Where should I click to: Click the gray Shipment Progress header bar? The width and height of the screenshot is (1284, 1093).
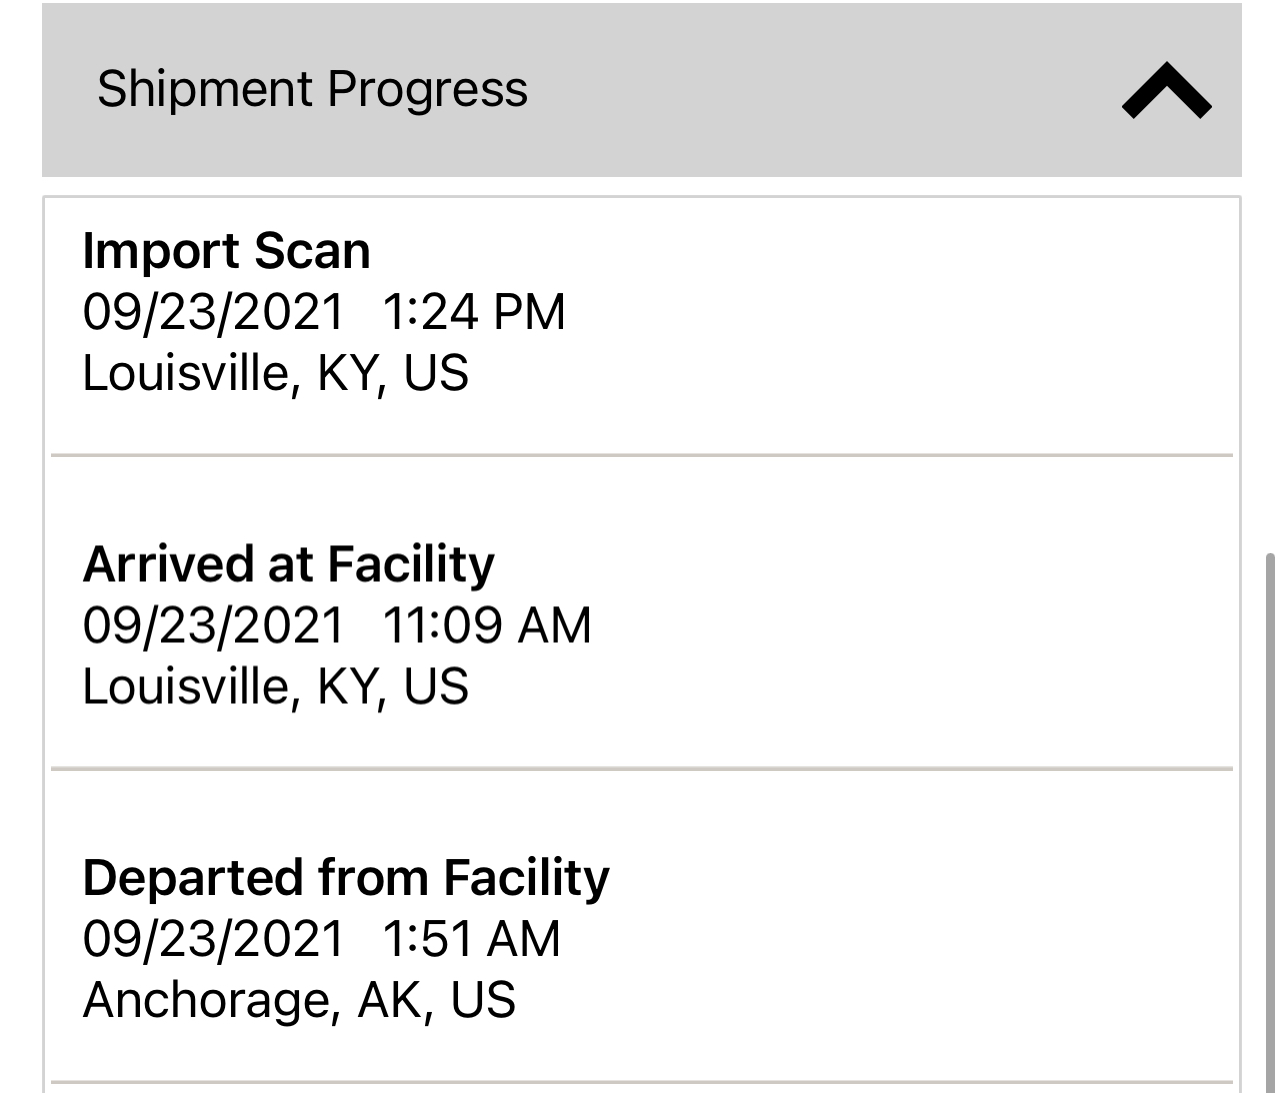(x=800, y=90)
